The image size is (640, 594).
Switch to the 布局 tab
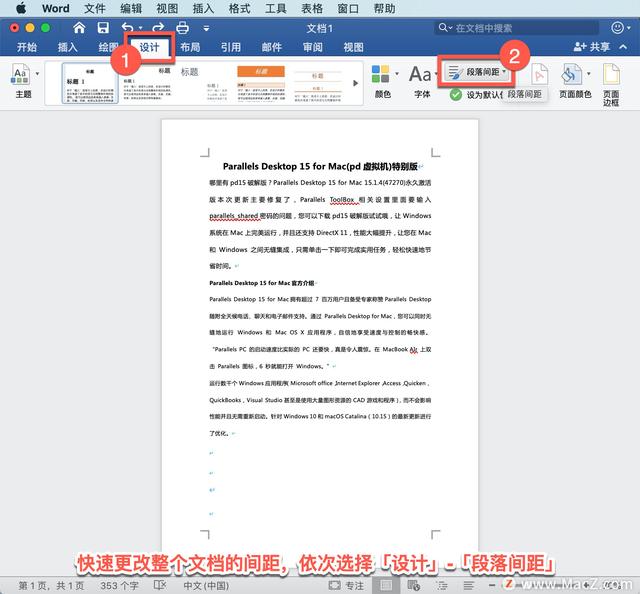[190, 47]
